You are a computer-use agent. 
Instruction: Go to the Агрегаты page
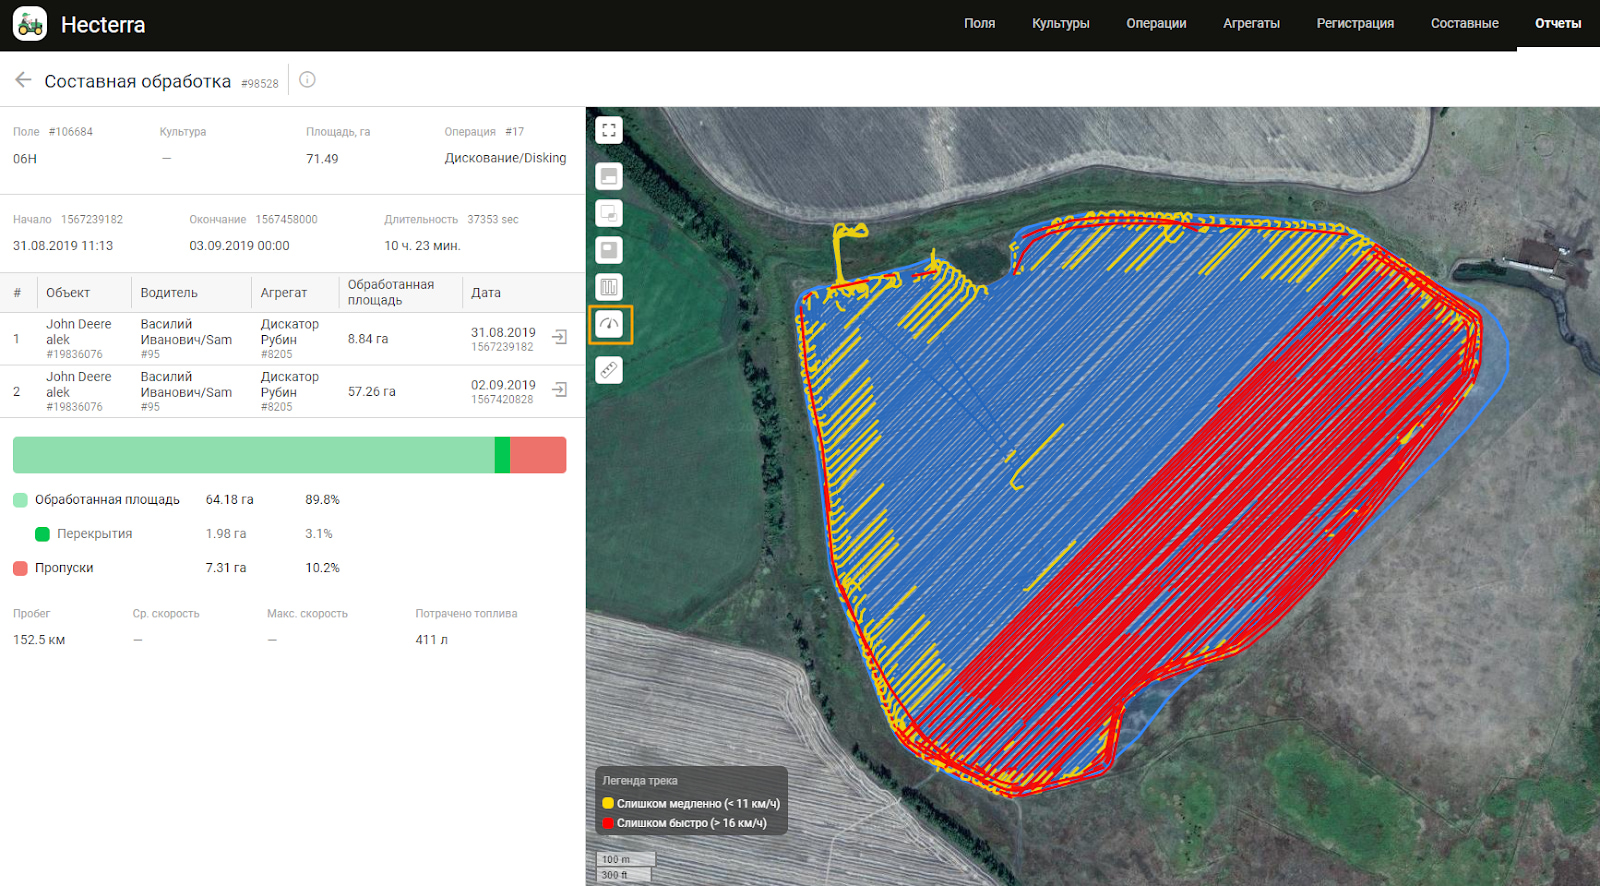coord(1251,23)
